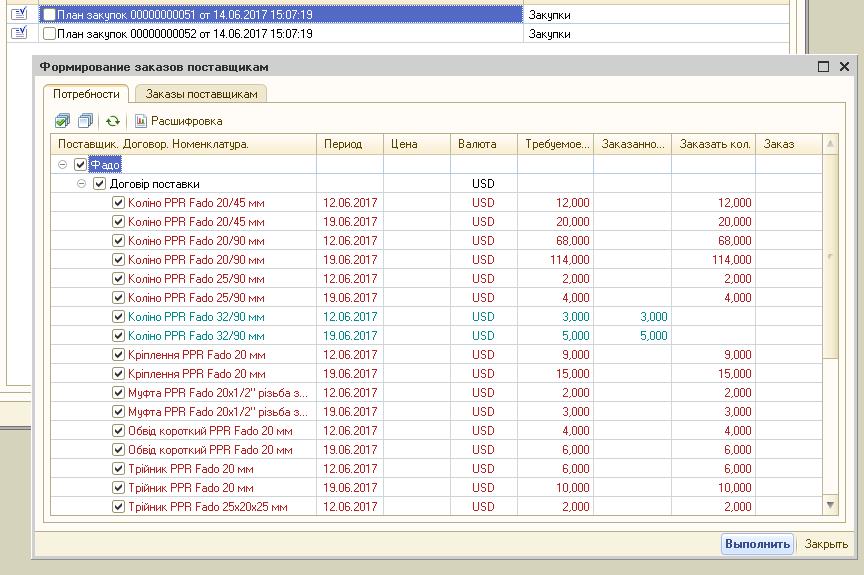Select План закупок 00000000052 row text
Screen dimensions: 864x575
point(185,34)
